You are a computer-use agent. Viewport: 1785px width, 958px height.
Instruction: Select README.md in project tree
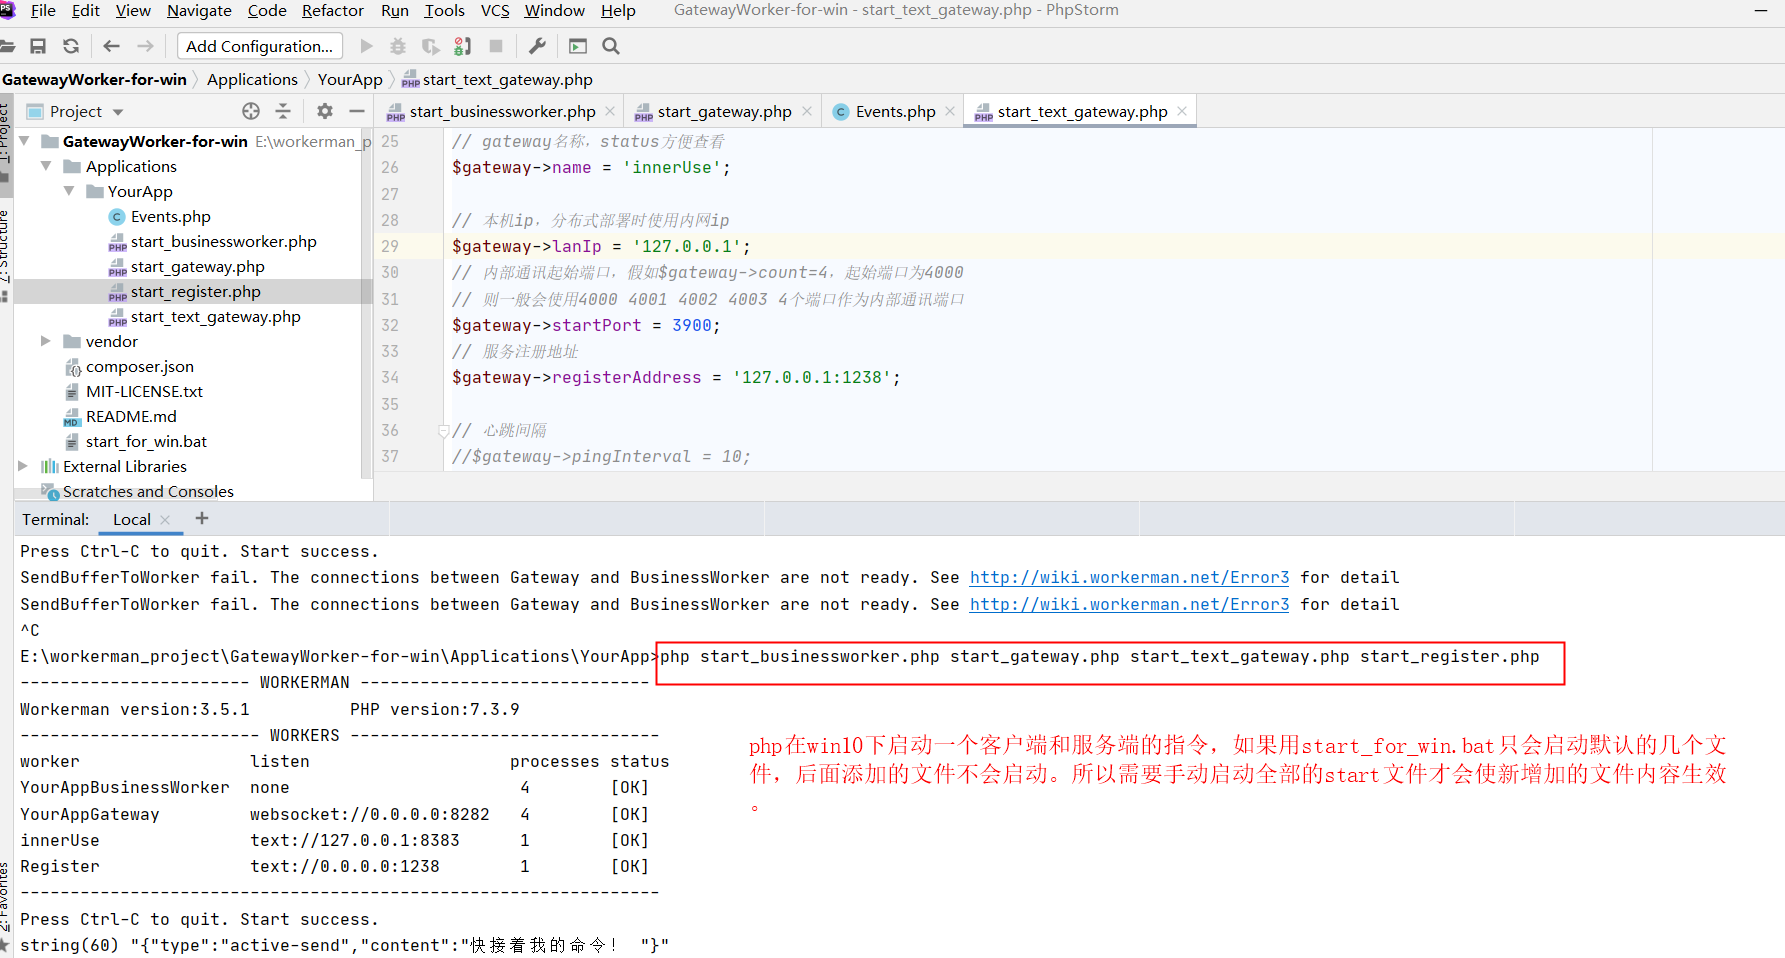pyautogui.click(x=131, y=416)
